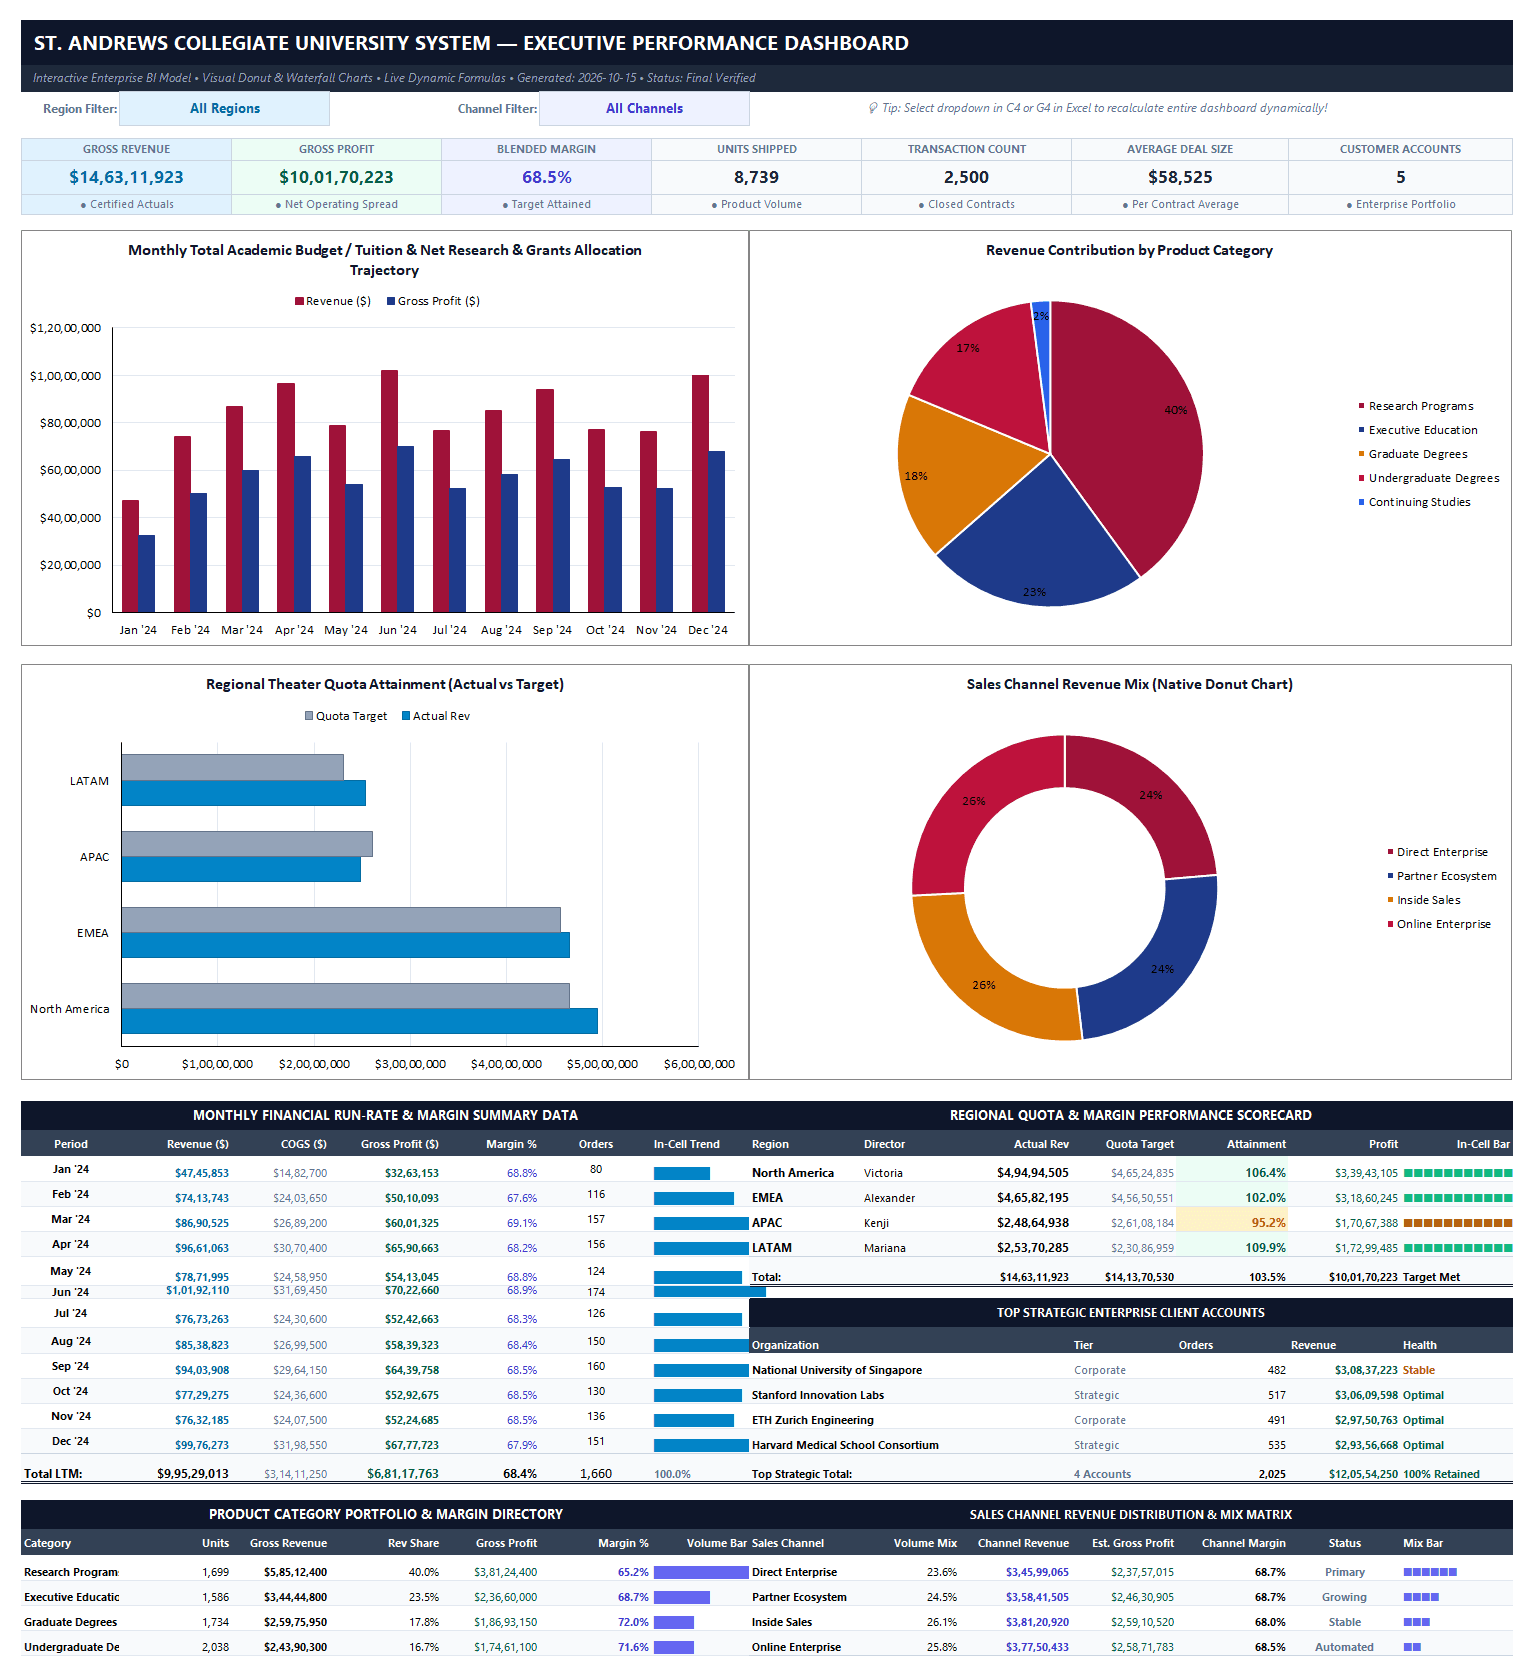1513x1656 pixels.
Task: Click Partner Ecosystem channel revenue $3,58,41,505
Action: coord(1037,1597)
